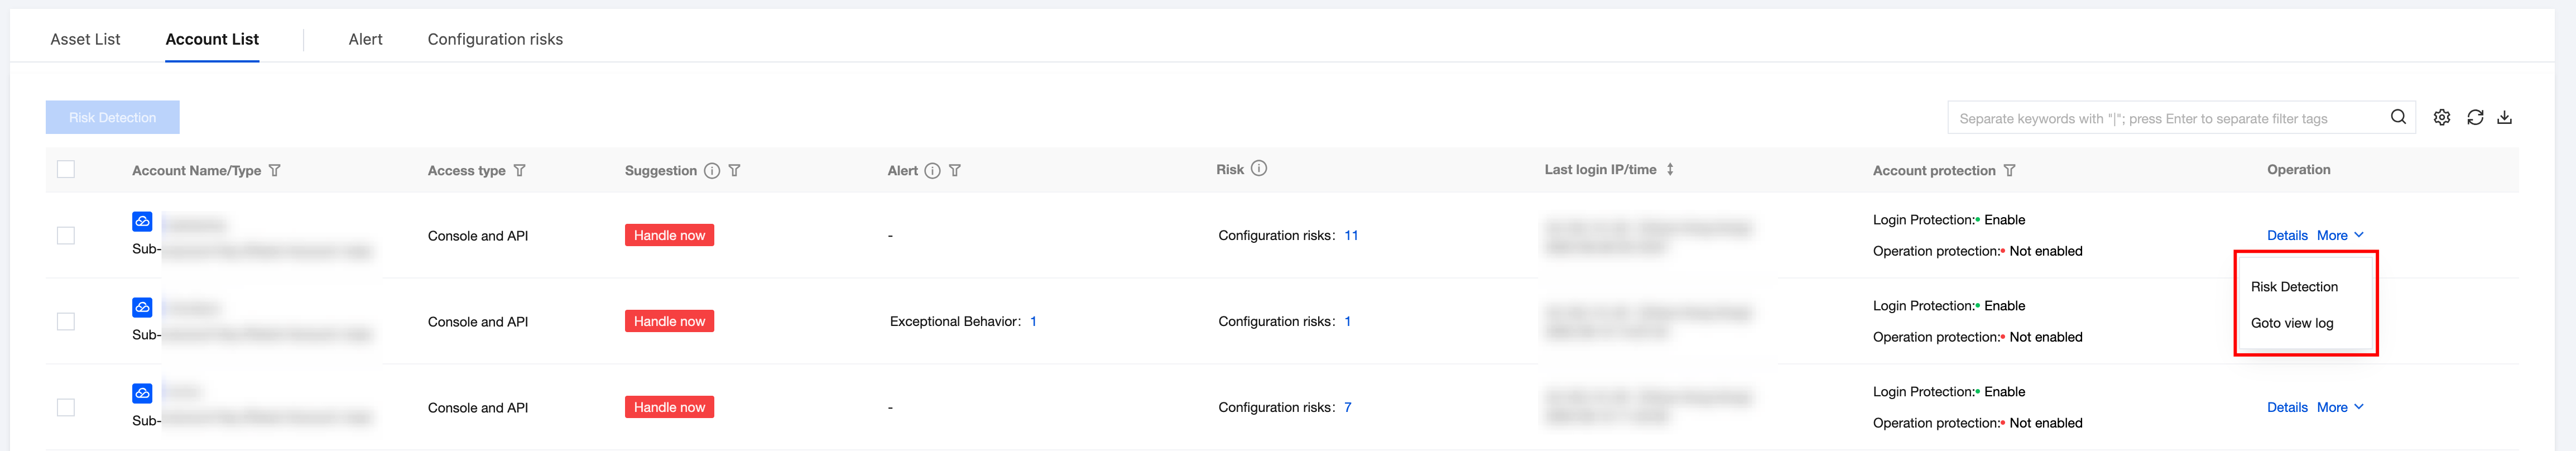
Task: Click the Handle now button in second row
Action: pos(669,321)
